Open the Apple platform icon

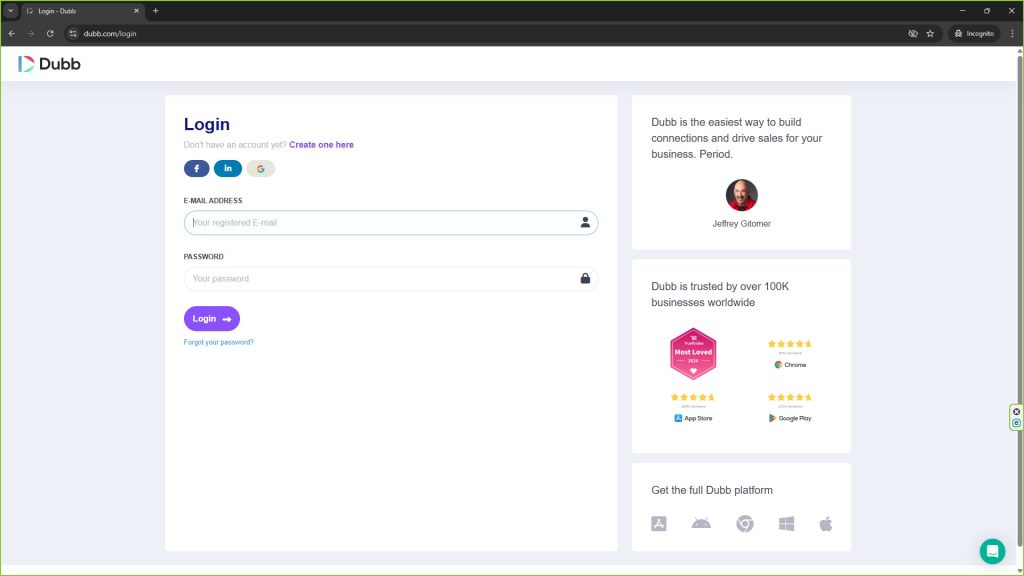pyautogui.click(x=826, y=524)
